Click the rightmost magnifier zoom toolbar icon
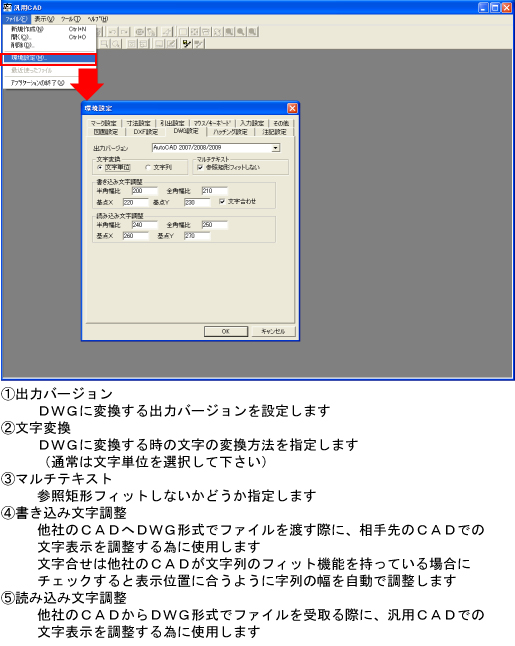This screenshot has width=515, height=646. click(253, 32)
